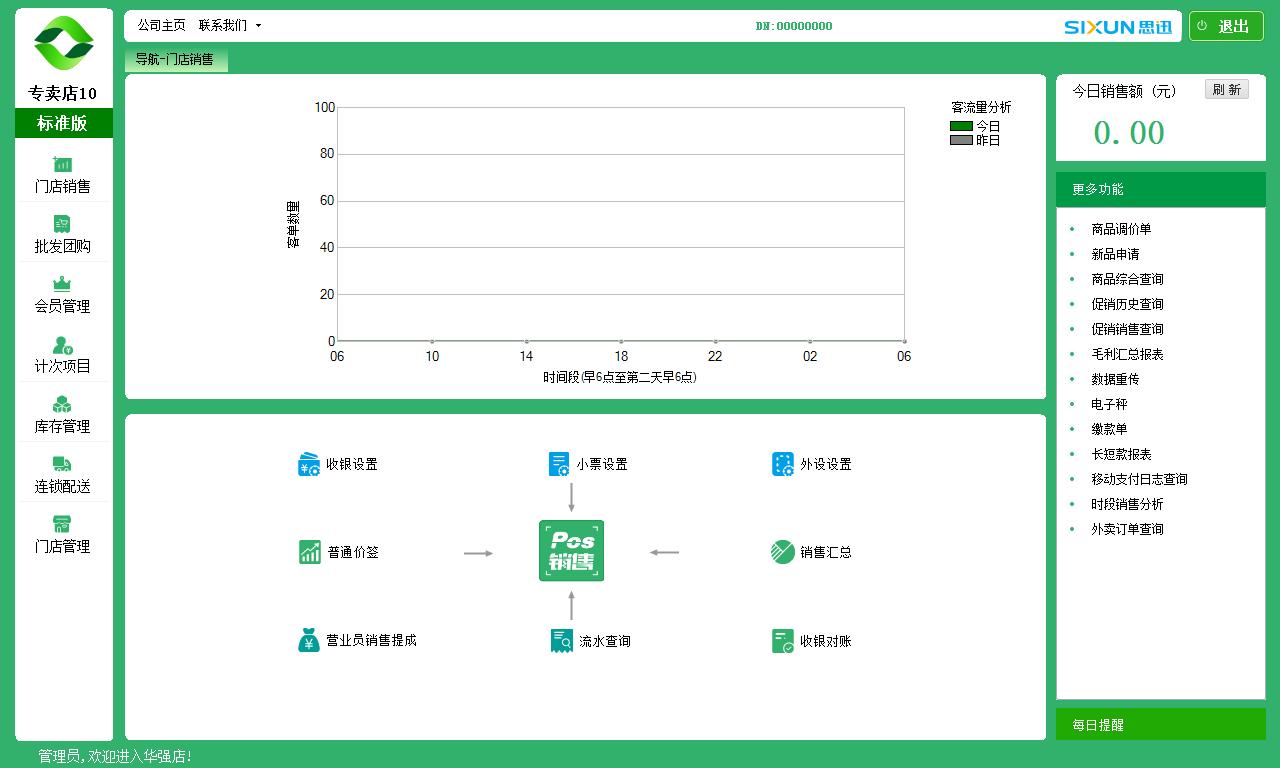This screenshot has width=1280, height=768.
Task: Open the 公司主页 menu item
Action: point(161,26)
